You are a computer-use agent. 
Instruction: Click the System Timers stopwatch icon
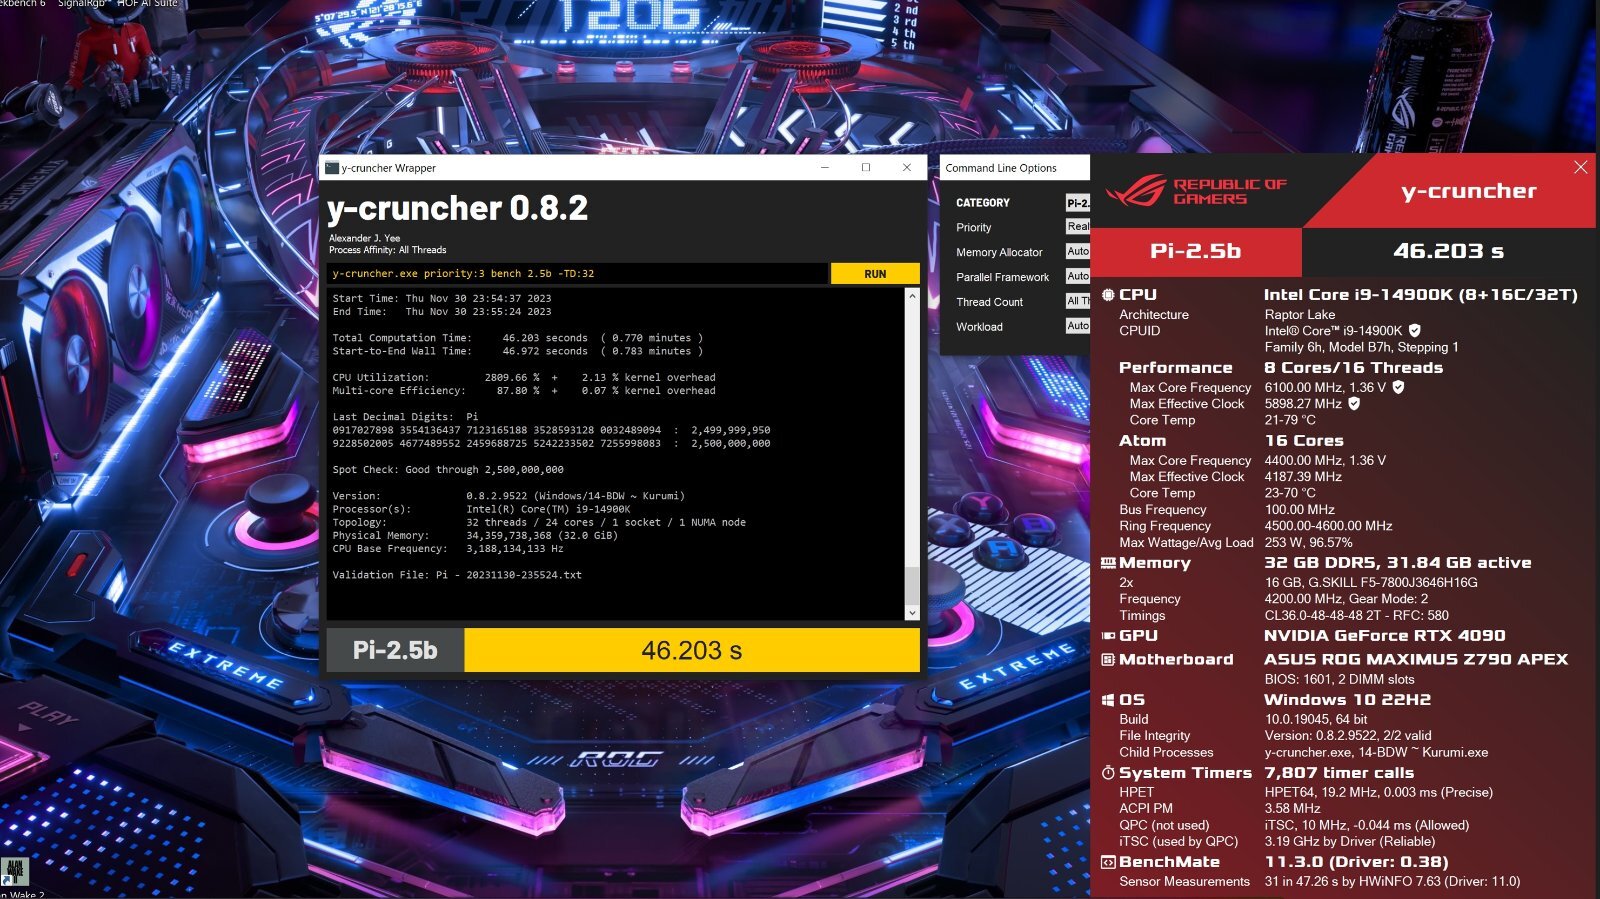coord(1108,773)
